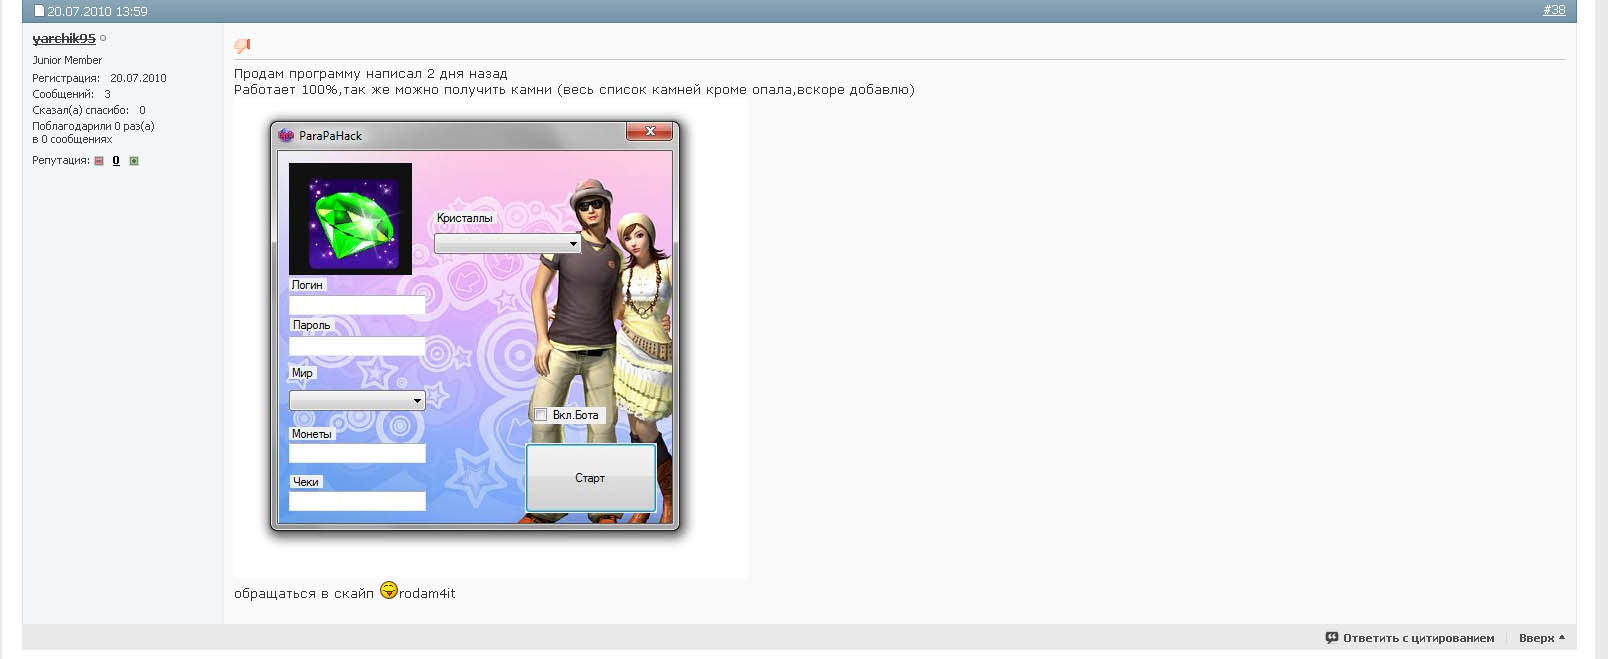Open the post number #38 link

tap(1553, 10)
